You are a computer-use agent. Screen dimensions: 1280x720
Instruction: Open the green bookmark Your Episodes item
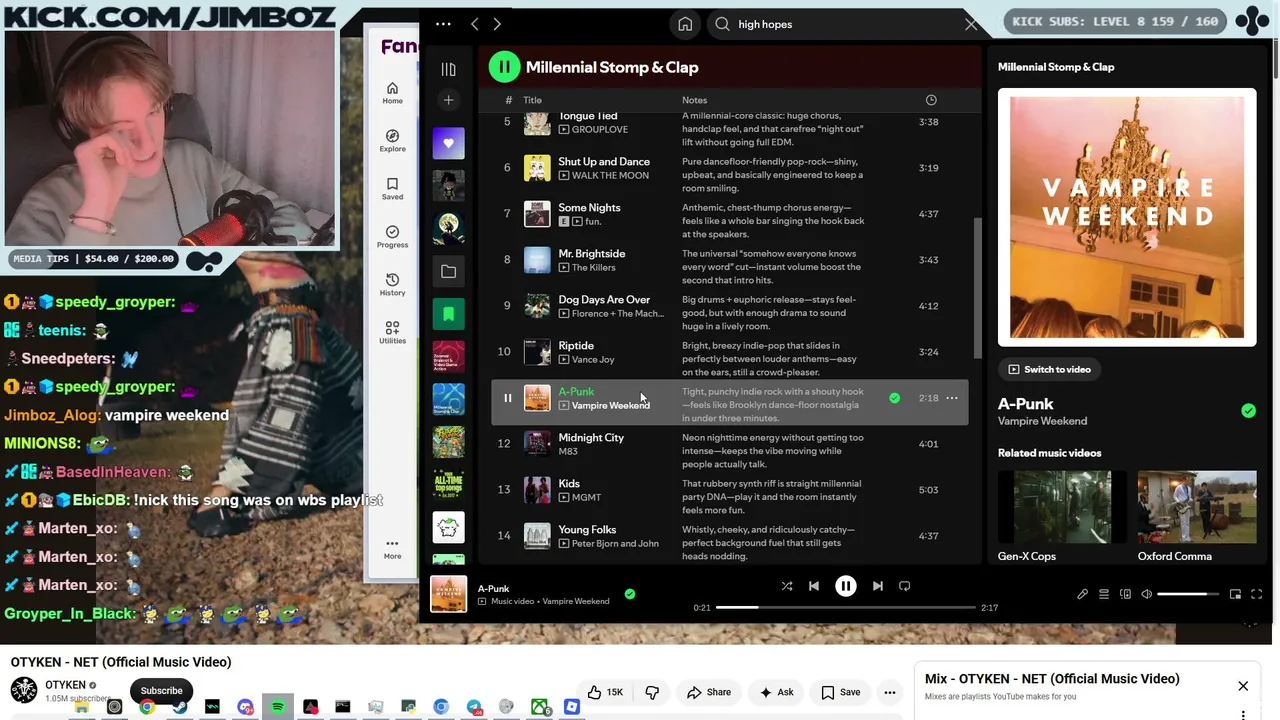tap(448, 314)
